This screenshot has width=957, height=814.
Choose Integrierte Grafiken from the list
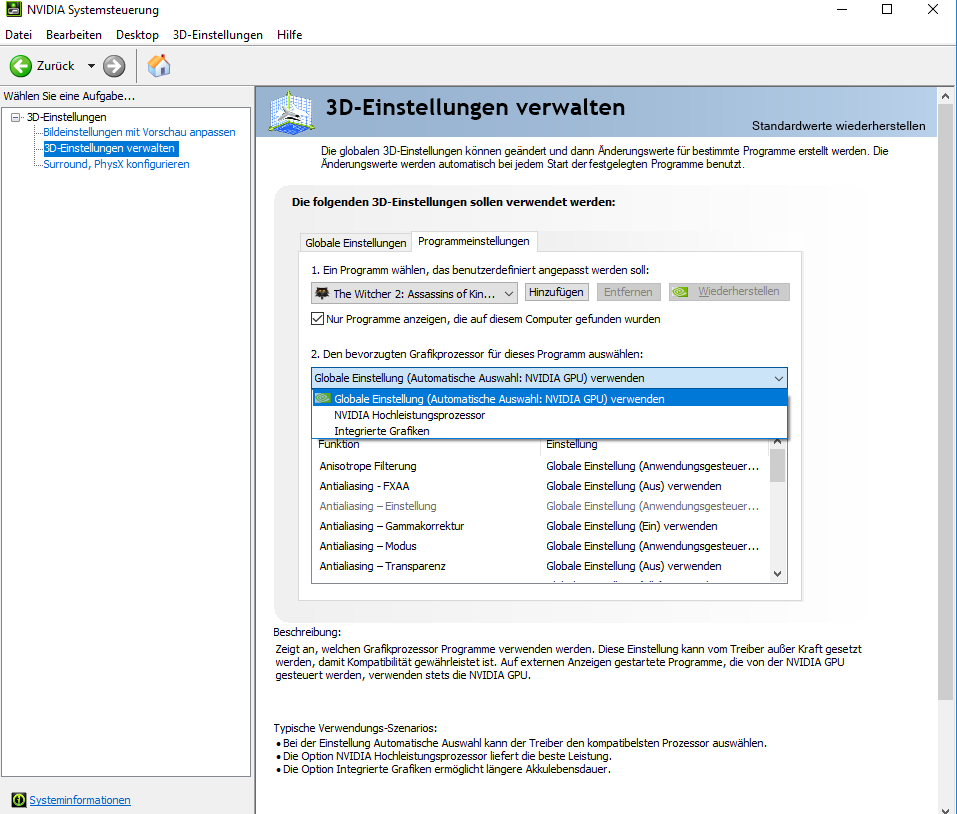click(x=382, y=431)
